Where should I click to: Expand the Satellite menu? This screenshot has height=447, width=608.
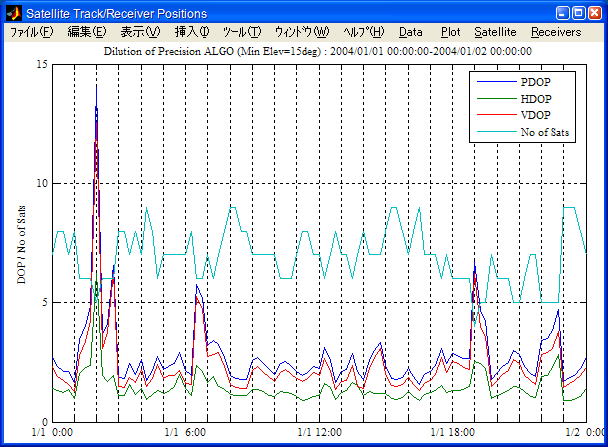click(x=495, y=32)
